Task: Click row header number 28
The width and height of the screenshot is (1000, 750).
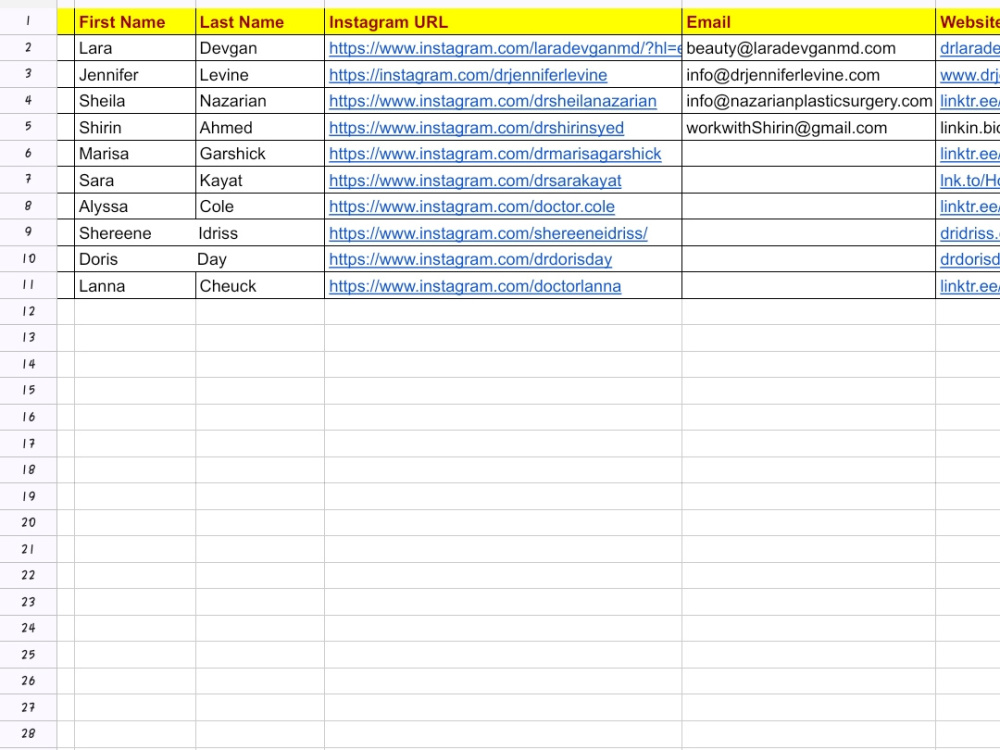Action: coord(28,734)
